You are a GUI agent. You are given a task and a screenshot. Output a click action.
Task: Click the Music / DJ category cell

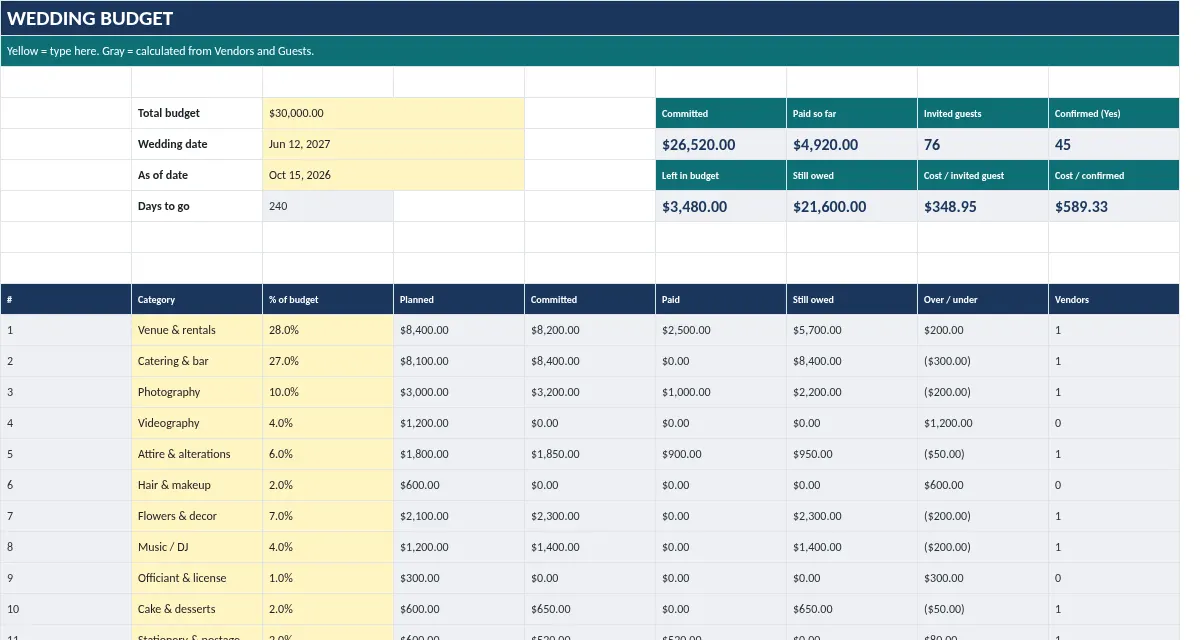point(197,547)
